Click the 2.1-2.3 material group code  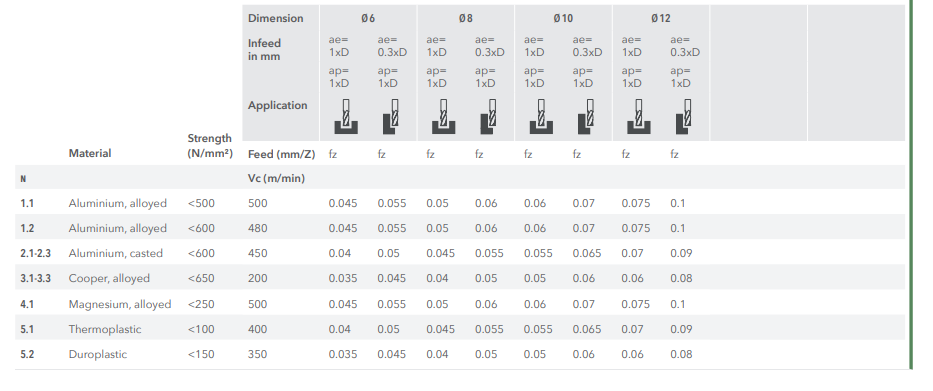36,254
